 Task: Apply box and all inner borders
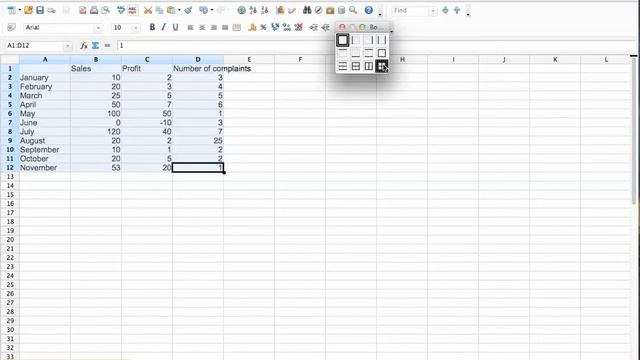tap(382, 66)
